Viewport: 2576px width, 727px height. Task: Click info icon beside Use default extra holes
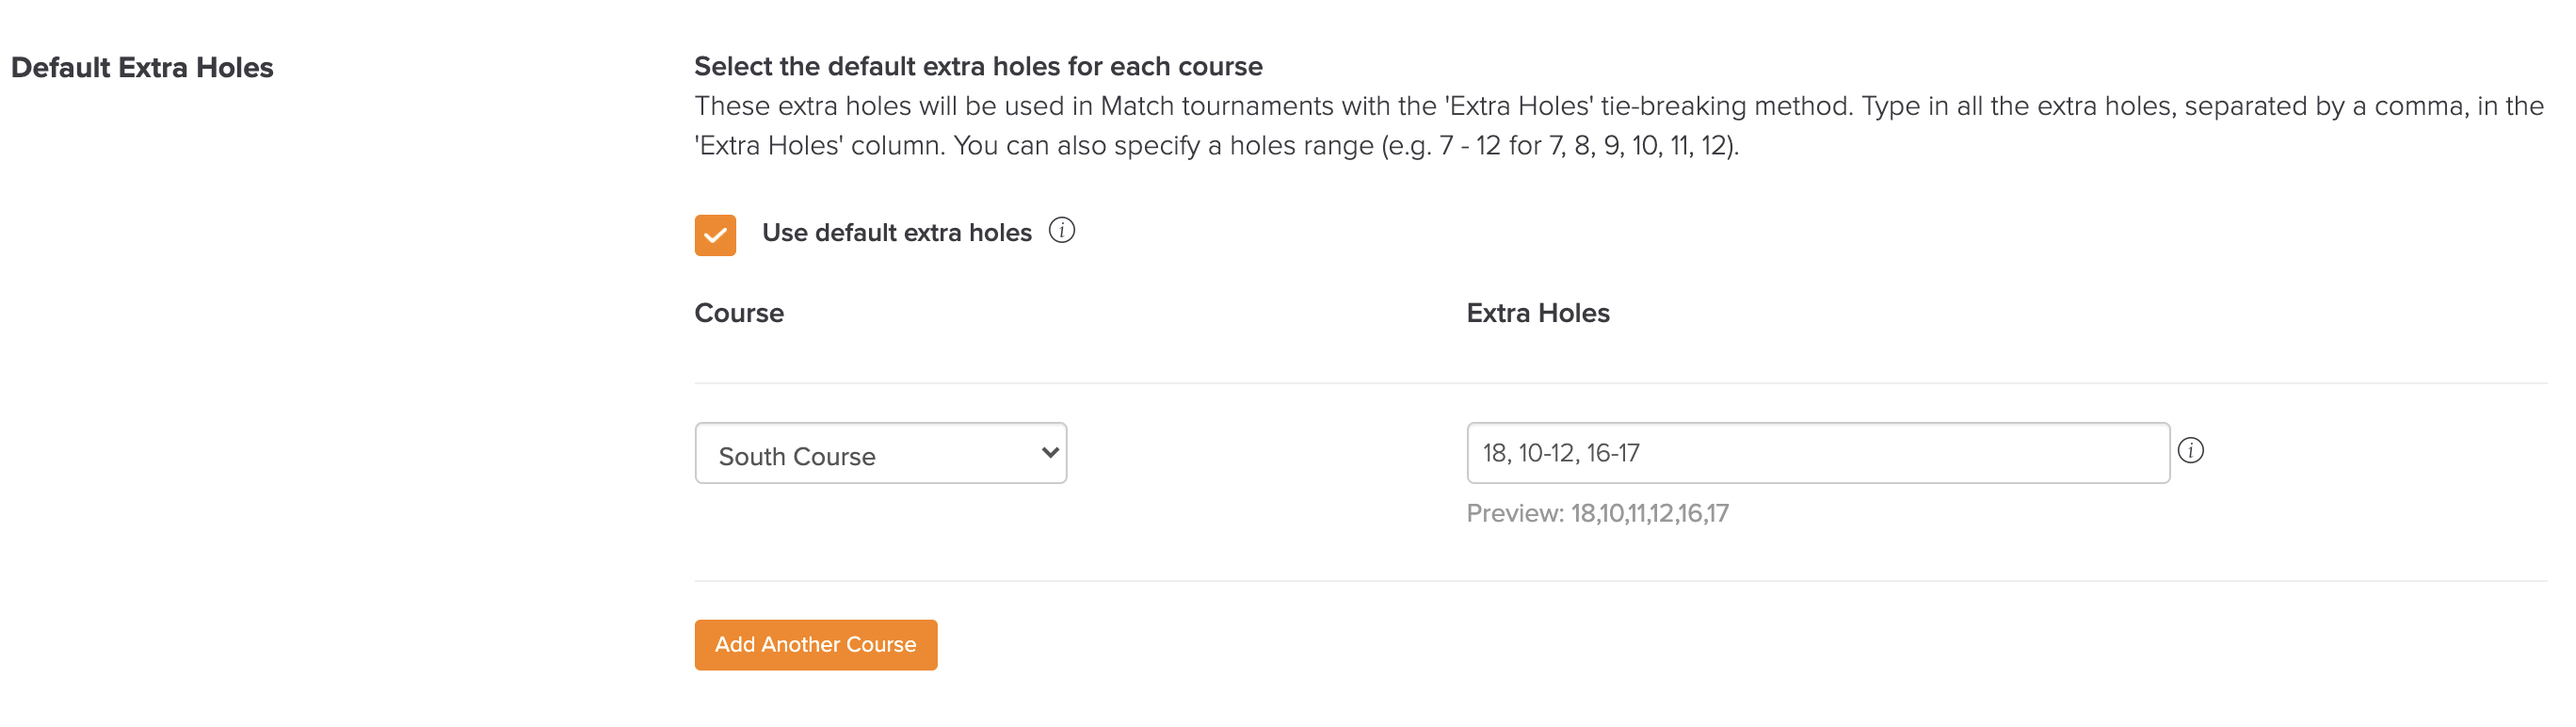coord(1061,231)
